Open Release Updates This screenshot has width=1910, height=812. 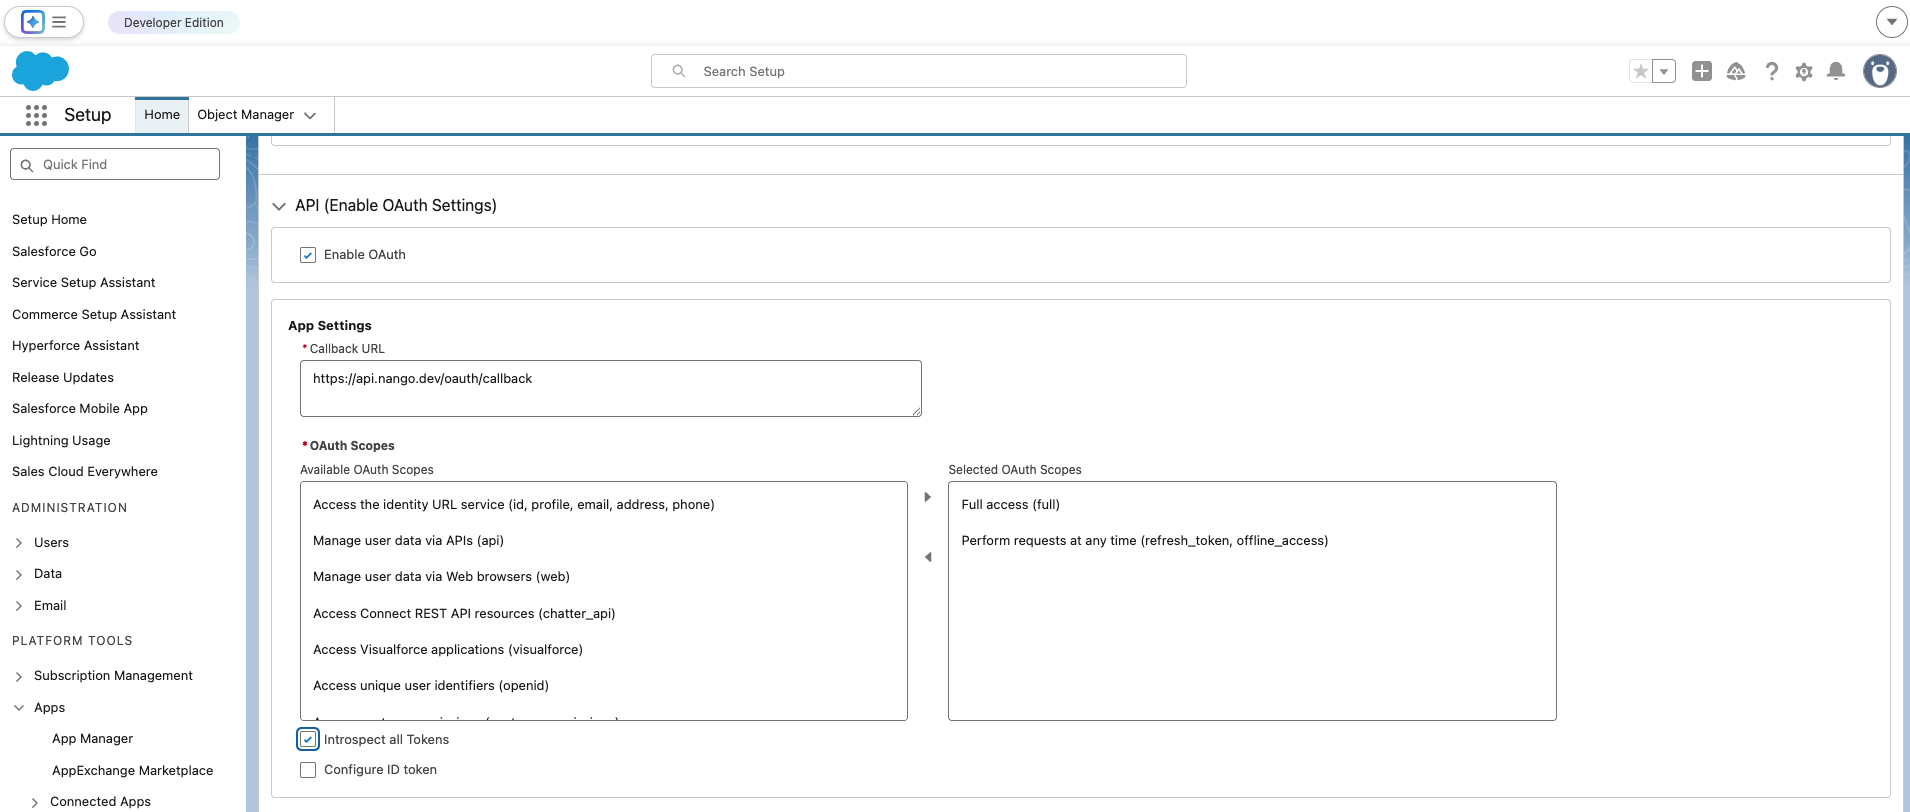click(63, 378)
